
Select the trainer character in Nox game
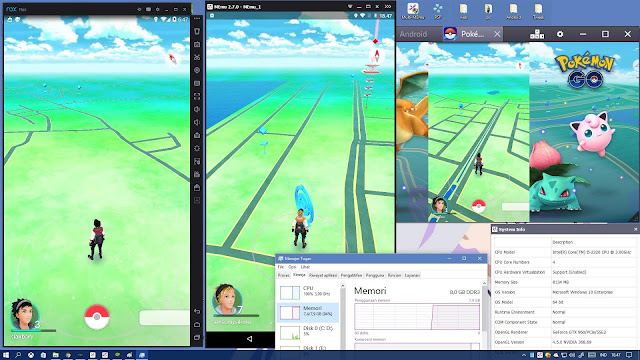(96, 239)
